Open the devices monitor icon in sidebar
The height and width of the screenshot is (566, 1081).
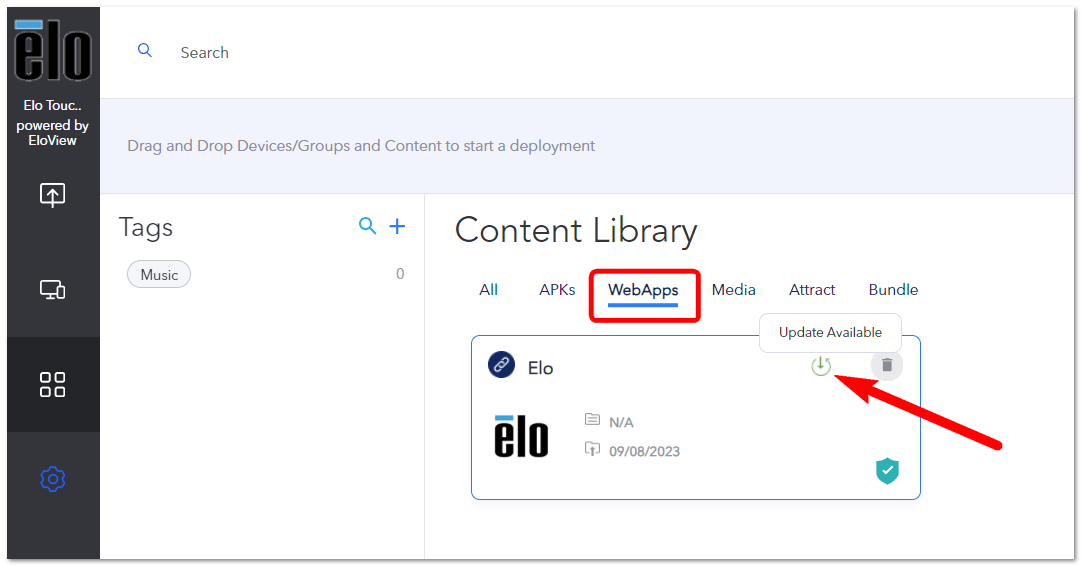click(x=52, y=290)
